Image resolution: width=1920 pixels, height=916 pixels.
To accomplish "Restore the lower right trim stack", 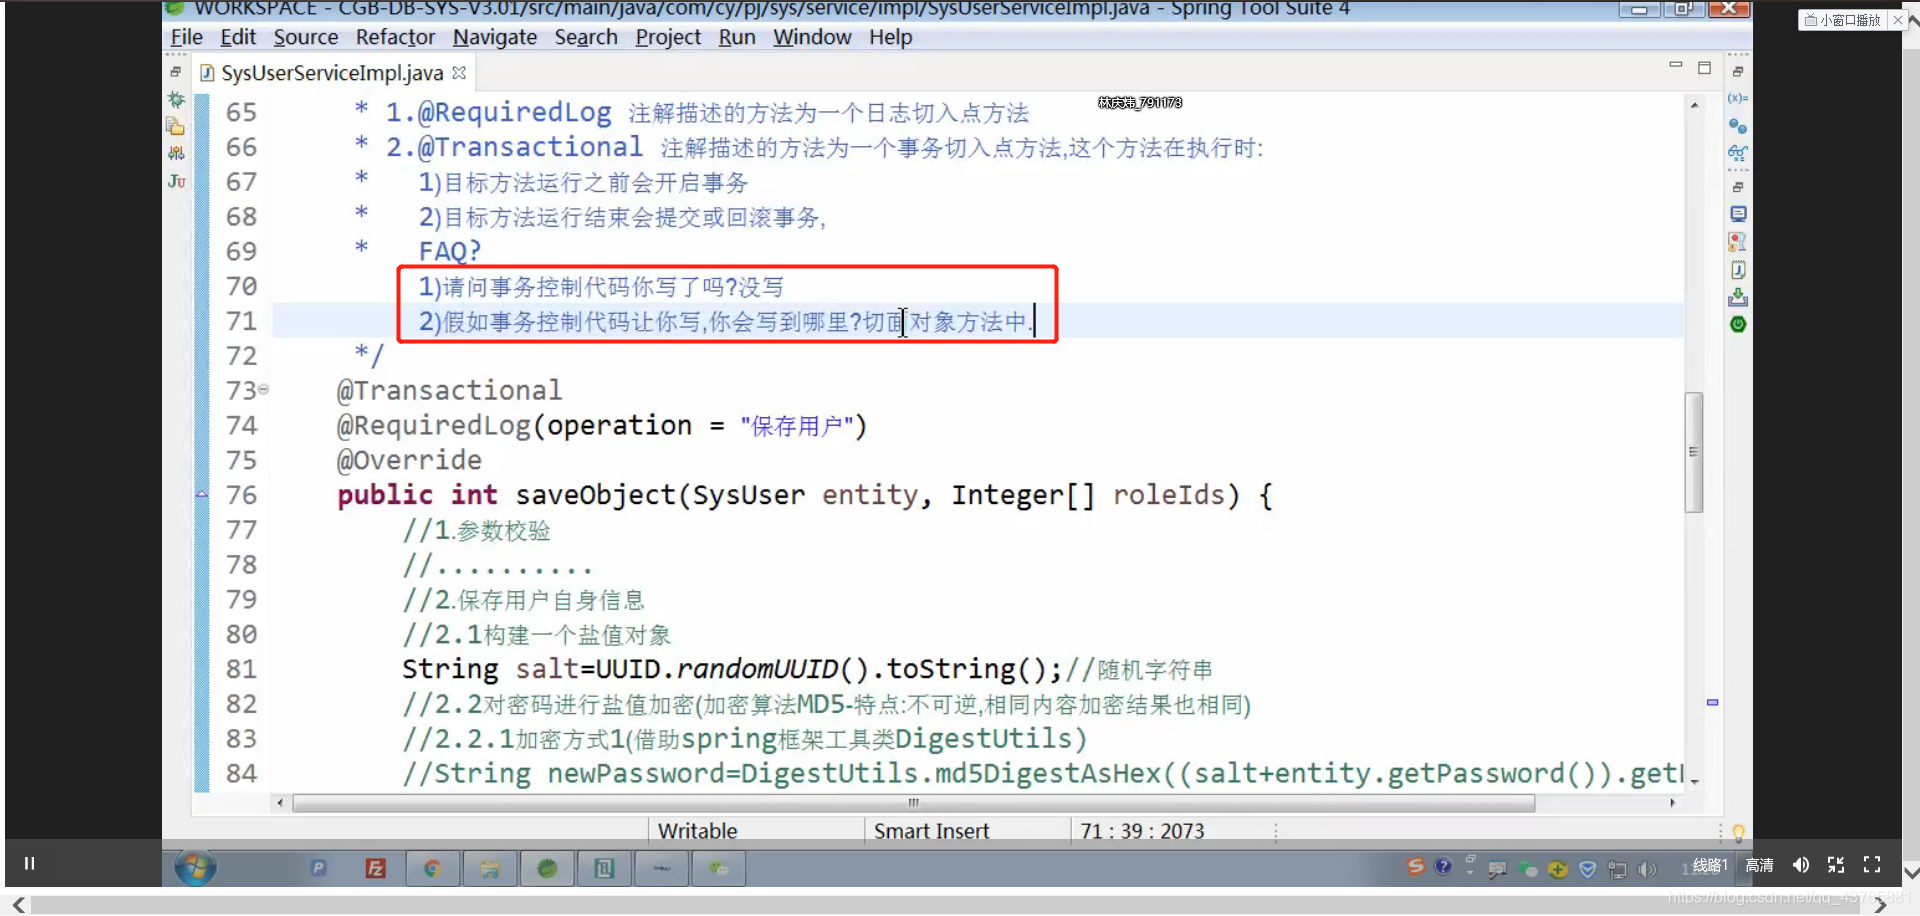I will [1738, 187].
